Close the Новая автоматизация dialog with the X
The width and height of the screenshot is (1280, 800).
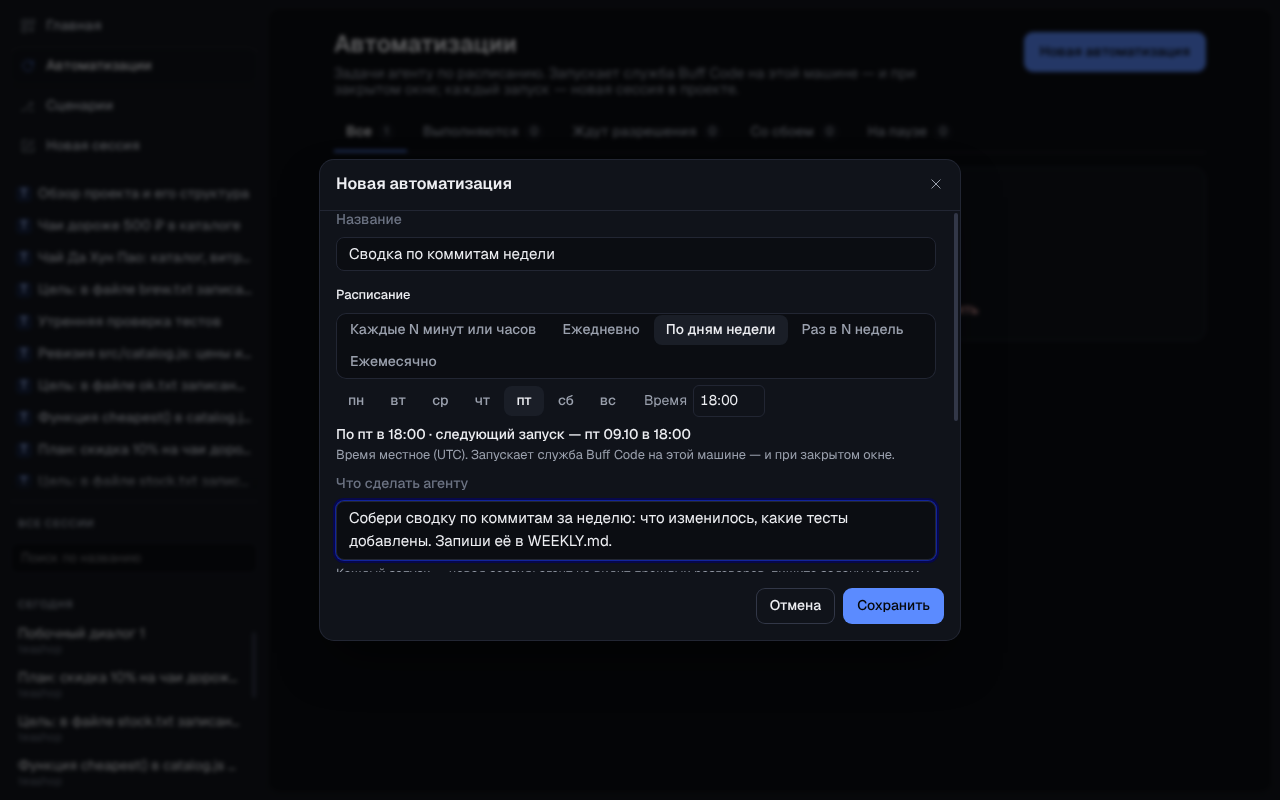point(936,184)
